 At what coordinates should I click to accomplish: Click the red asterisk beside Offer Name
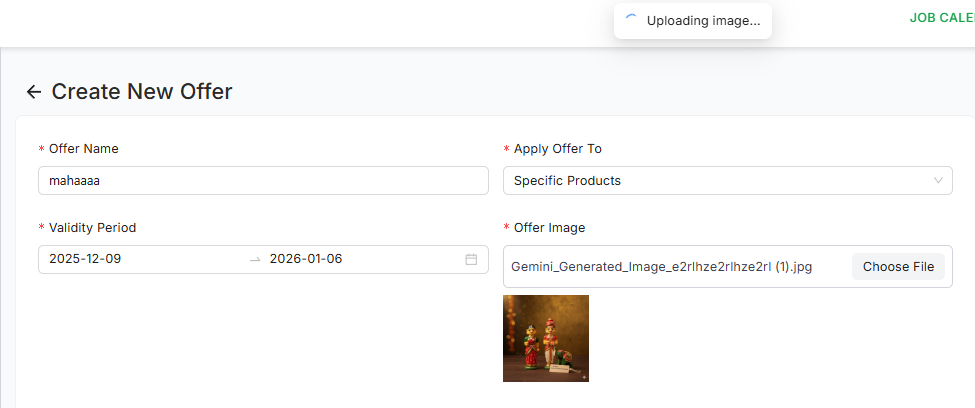click(42, 149)
